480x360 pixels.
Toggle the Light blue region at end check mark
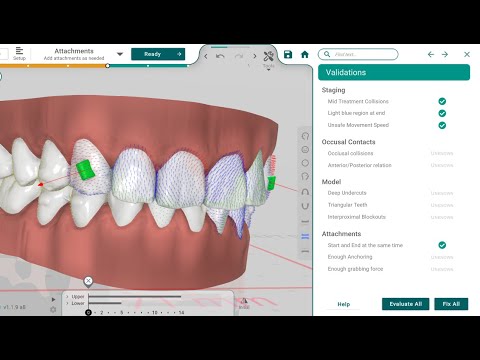(x=442, y=113)
